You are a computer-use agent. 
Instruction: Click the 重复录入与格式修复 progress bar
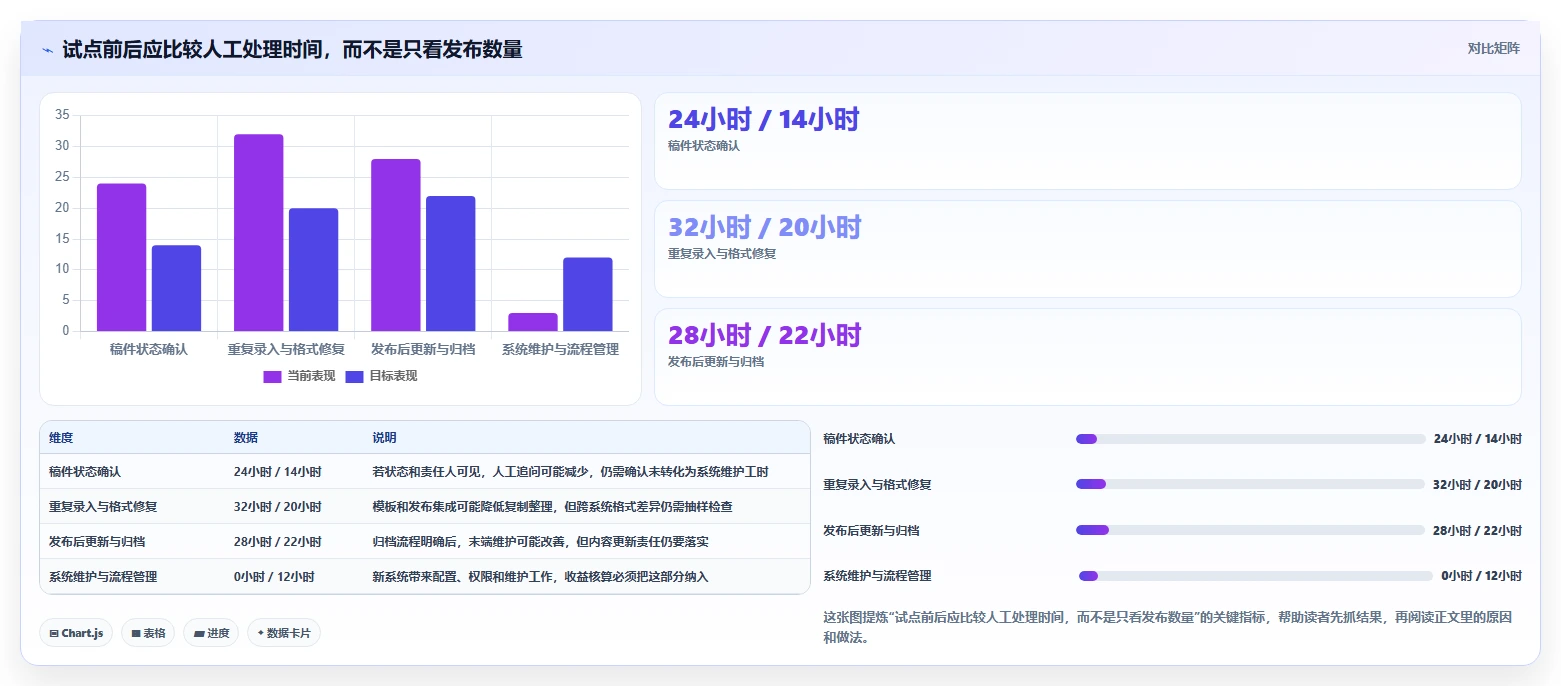click(1250, 484)
